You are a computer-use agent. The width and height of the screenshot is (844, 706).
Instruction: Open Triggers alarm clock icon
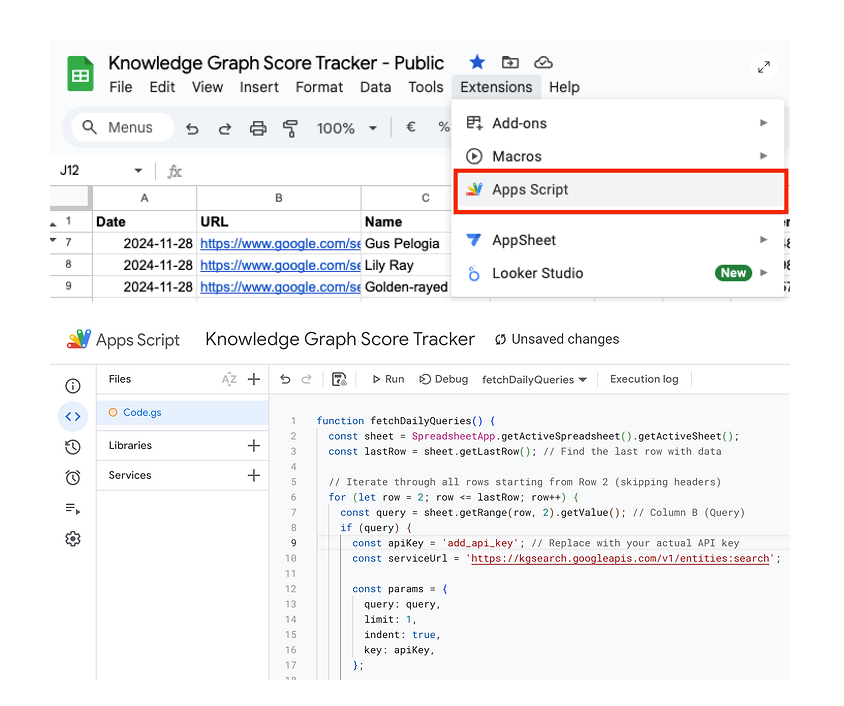(73, 477)
